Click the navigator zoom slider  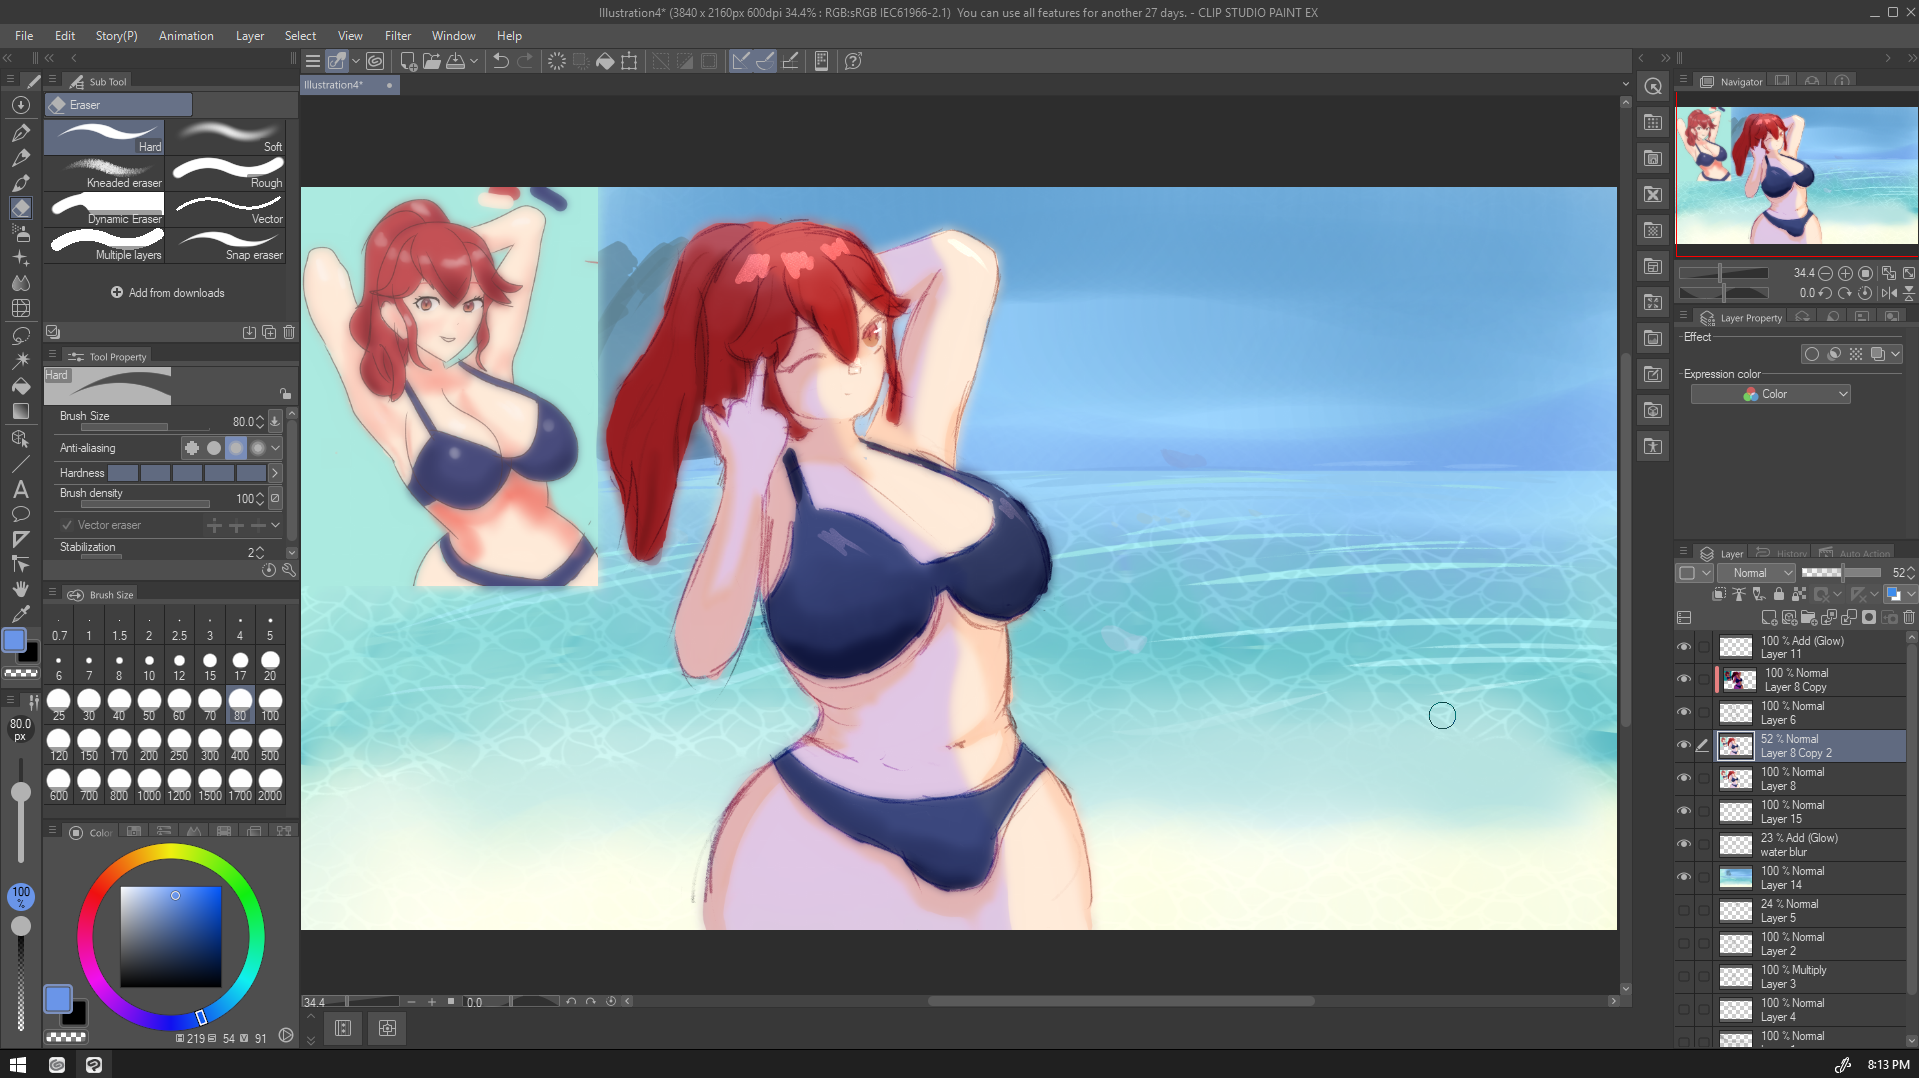tap(1724, 273)
